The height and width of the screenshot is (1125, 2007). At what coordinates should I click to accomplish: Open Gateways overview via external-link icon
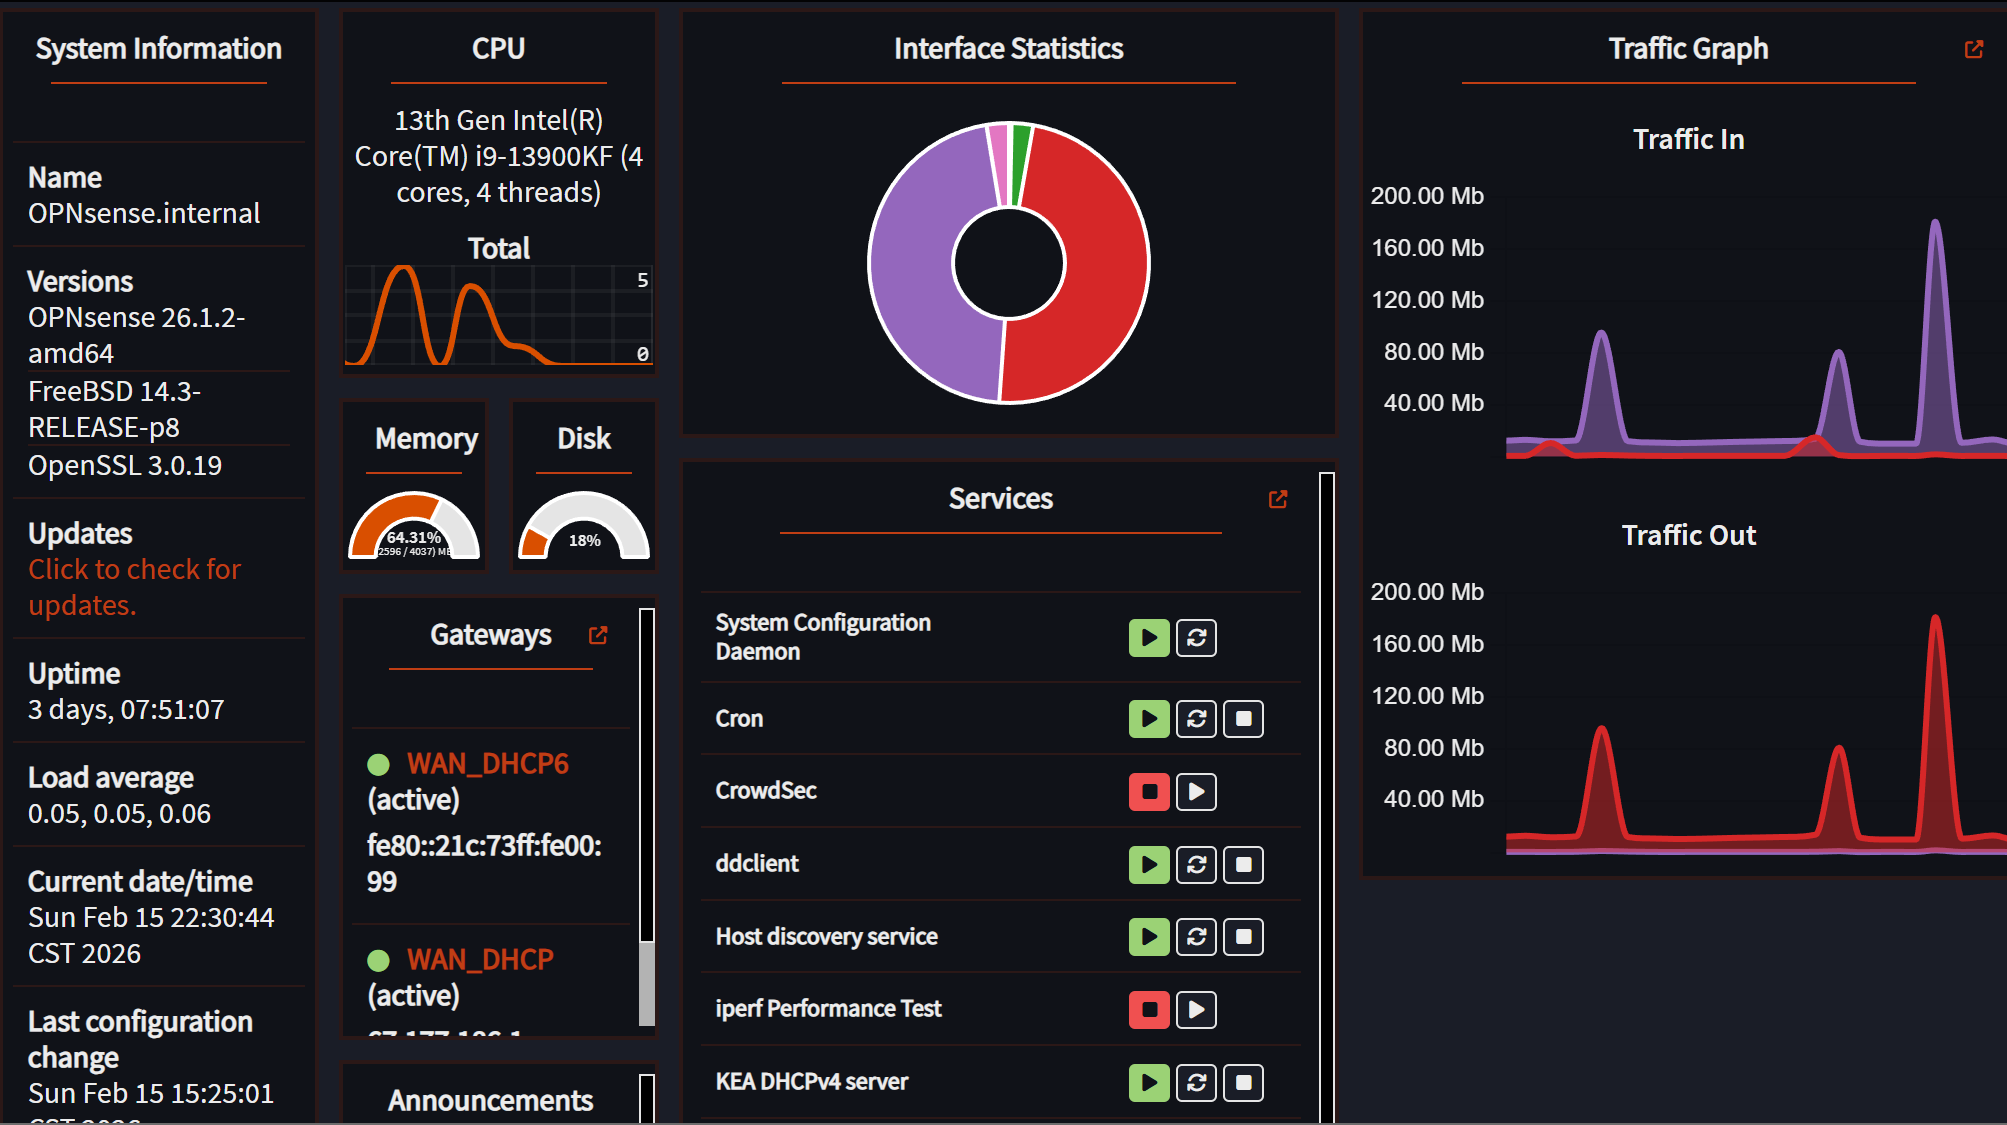click(597, 634)
